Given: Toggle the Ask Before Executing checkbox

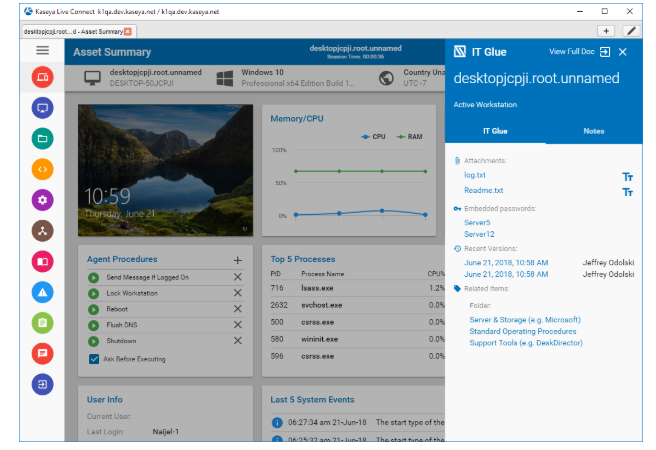Looking at the screenshot, I should 94,358.
